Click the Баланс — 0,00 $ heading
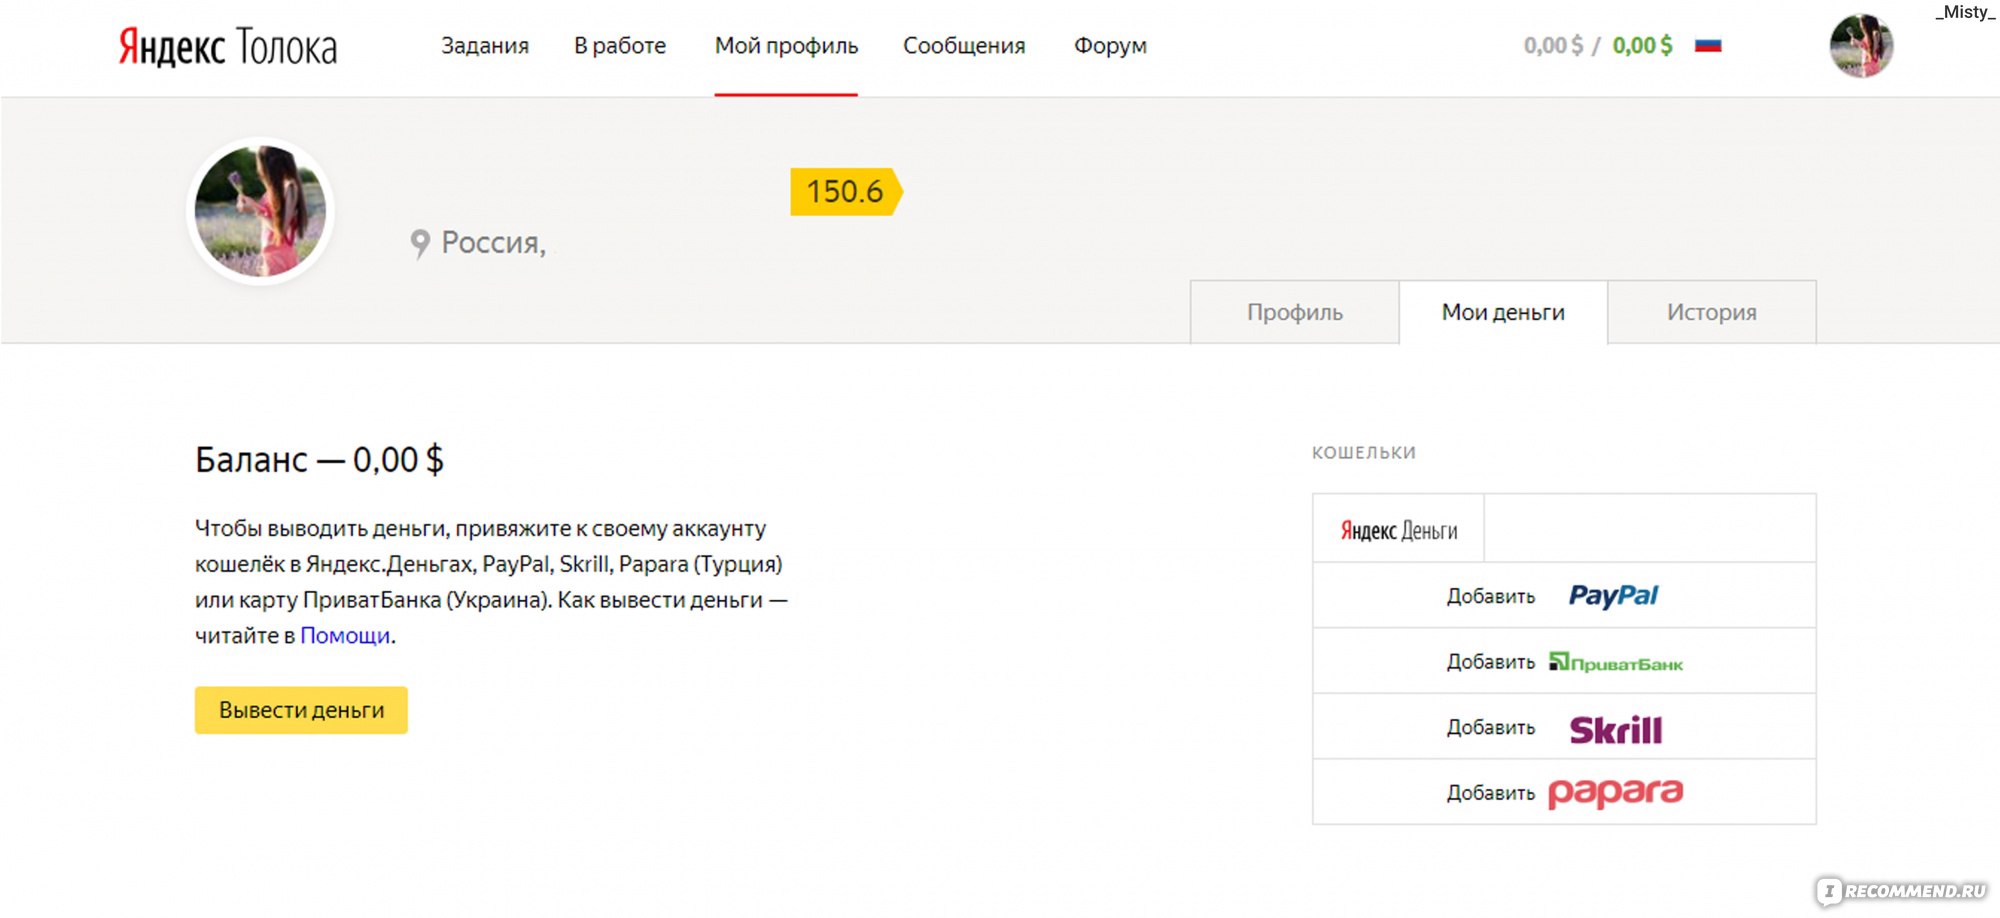This screenshot has height=918, width=2000. point(319,460)
